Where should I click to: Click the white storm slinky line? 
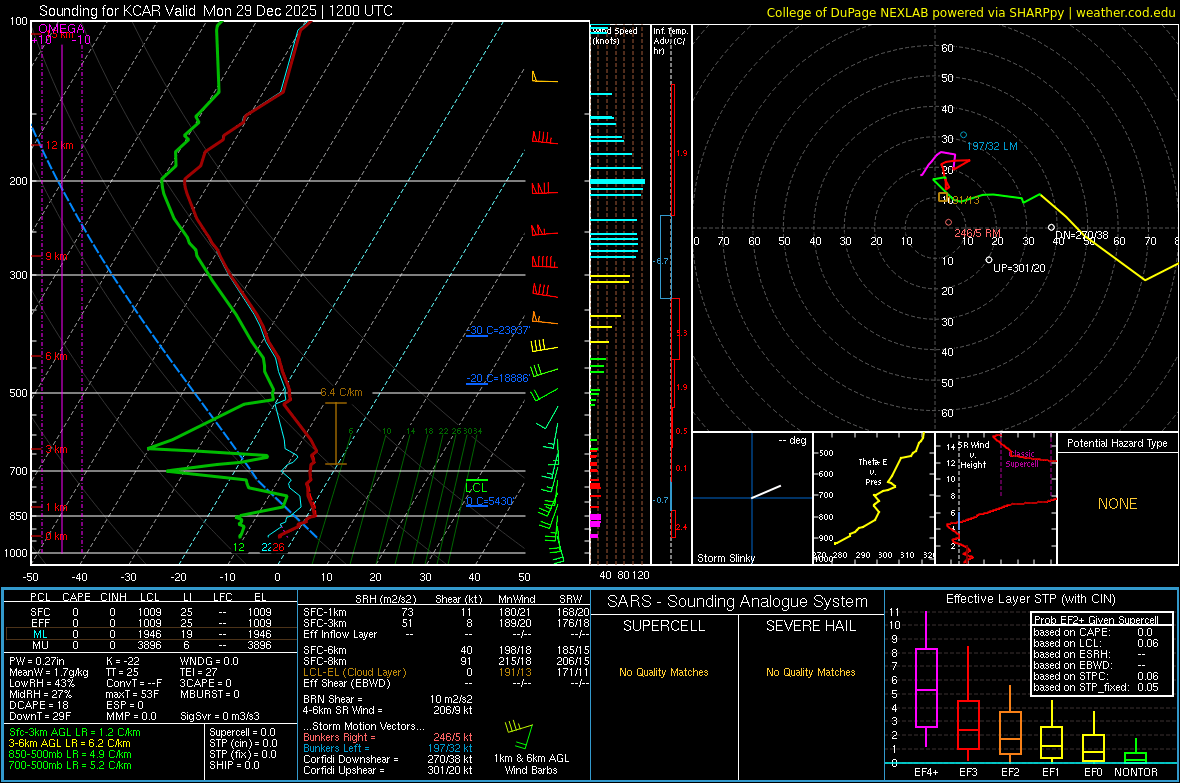(766, 492)
